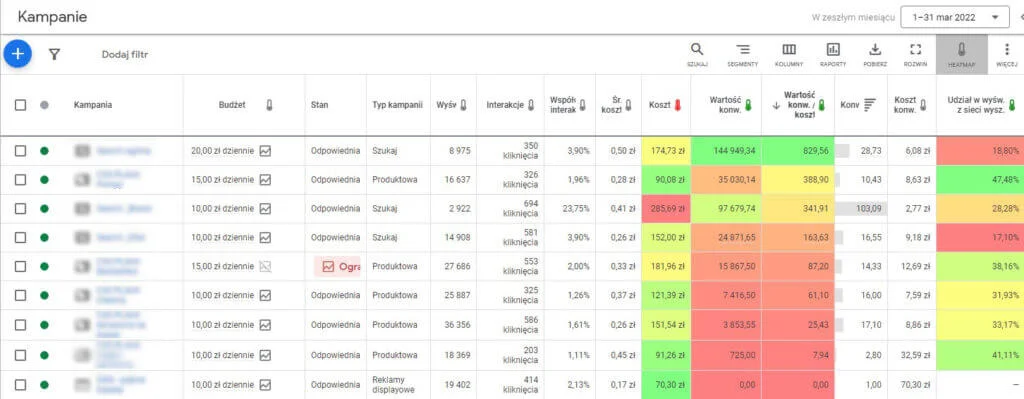
Task: Open the Kolumny columns icon
Action: 789,55
